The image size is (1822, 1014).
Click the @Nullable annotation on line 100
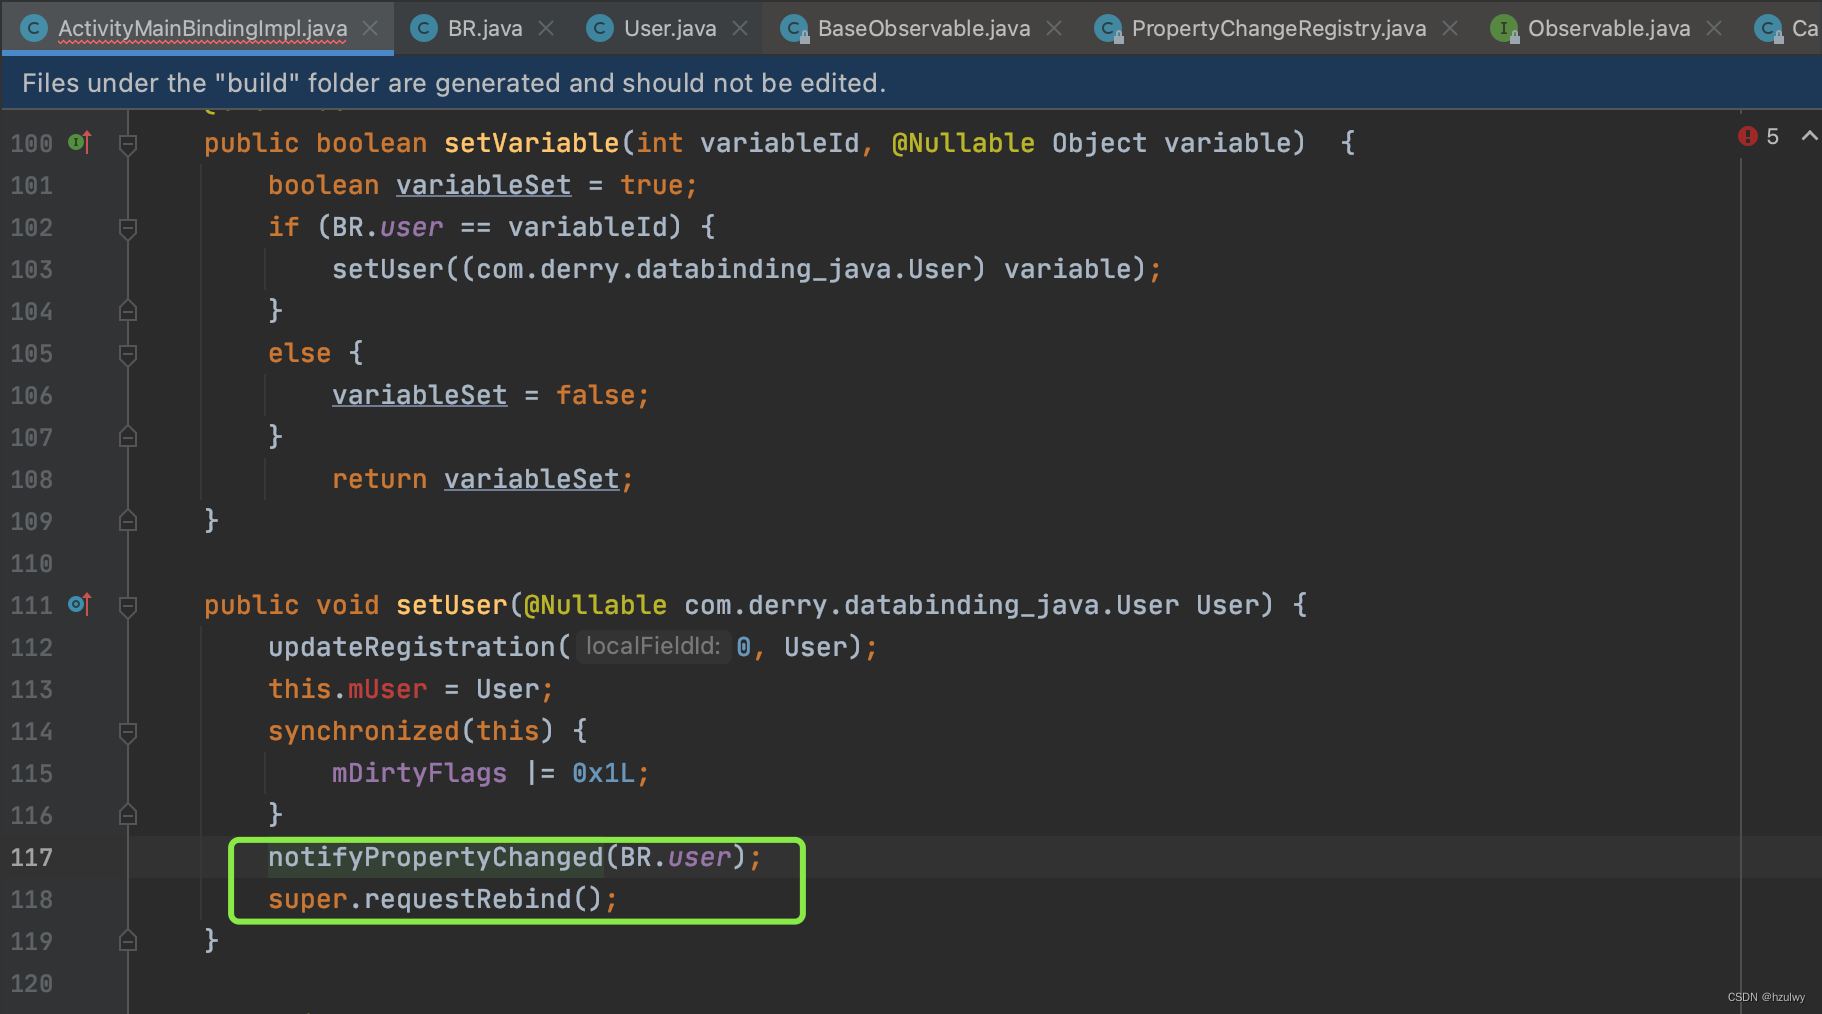963,143
